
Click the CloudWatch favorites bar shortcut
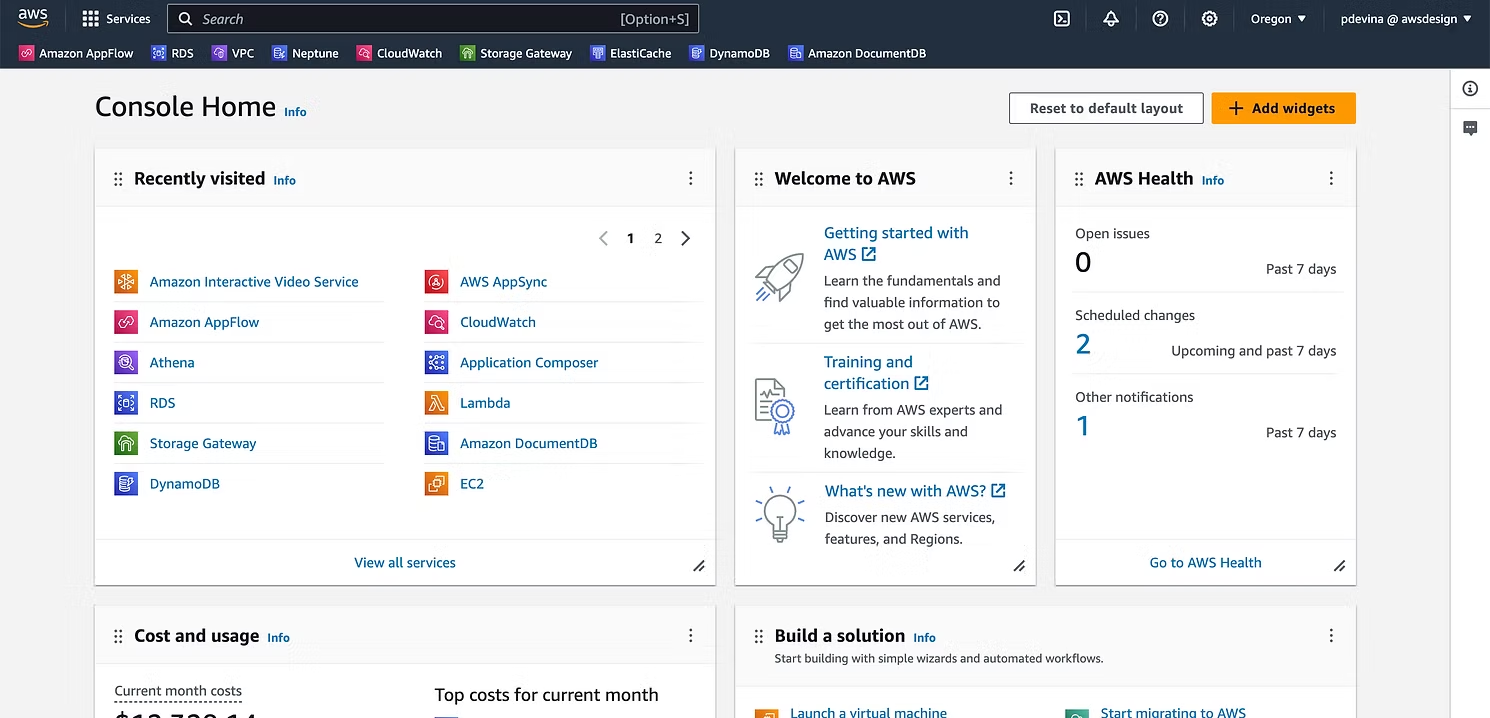(x=399, y=53)
